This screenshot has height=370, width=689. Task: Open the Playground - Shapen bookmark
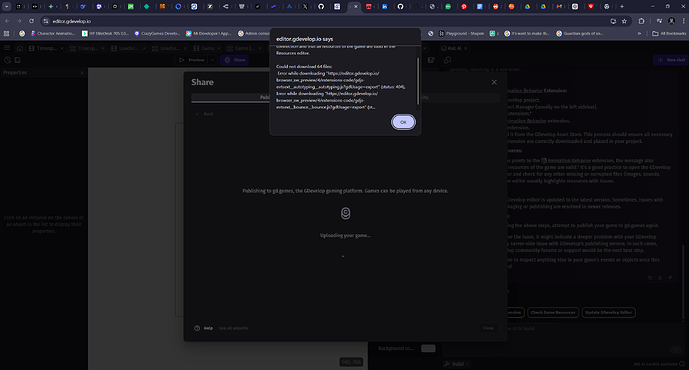tap(461, 33)
